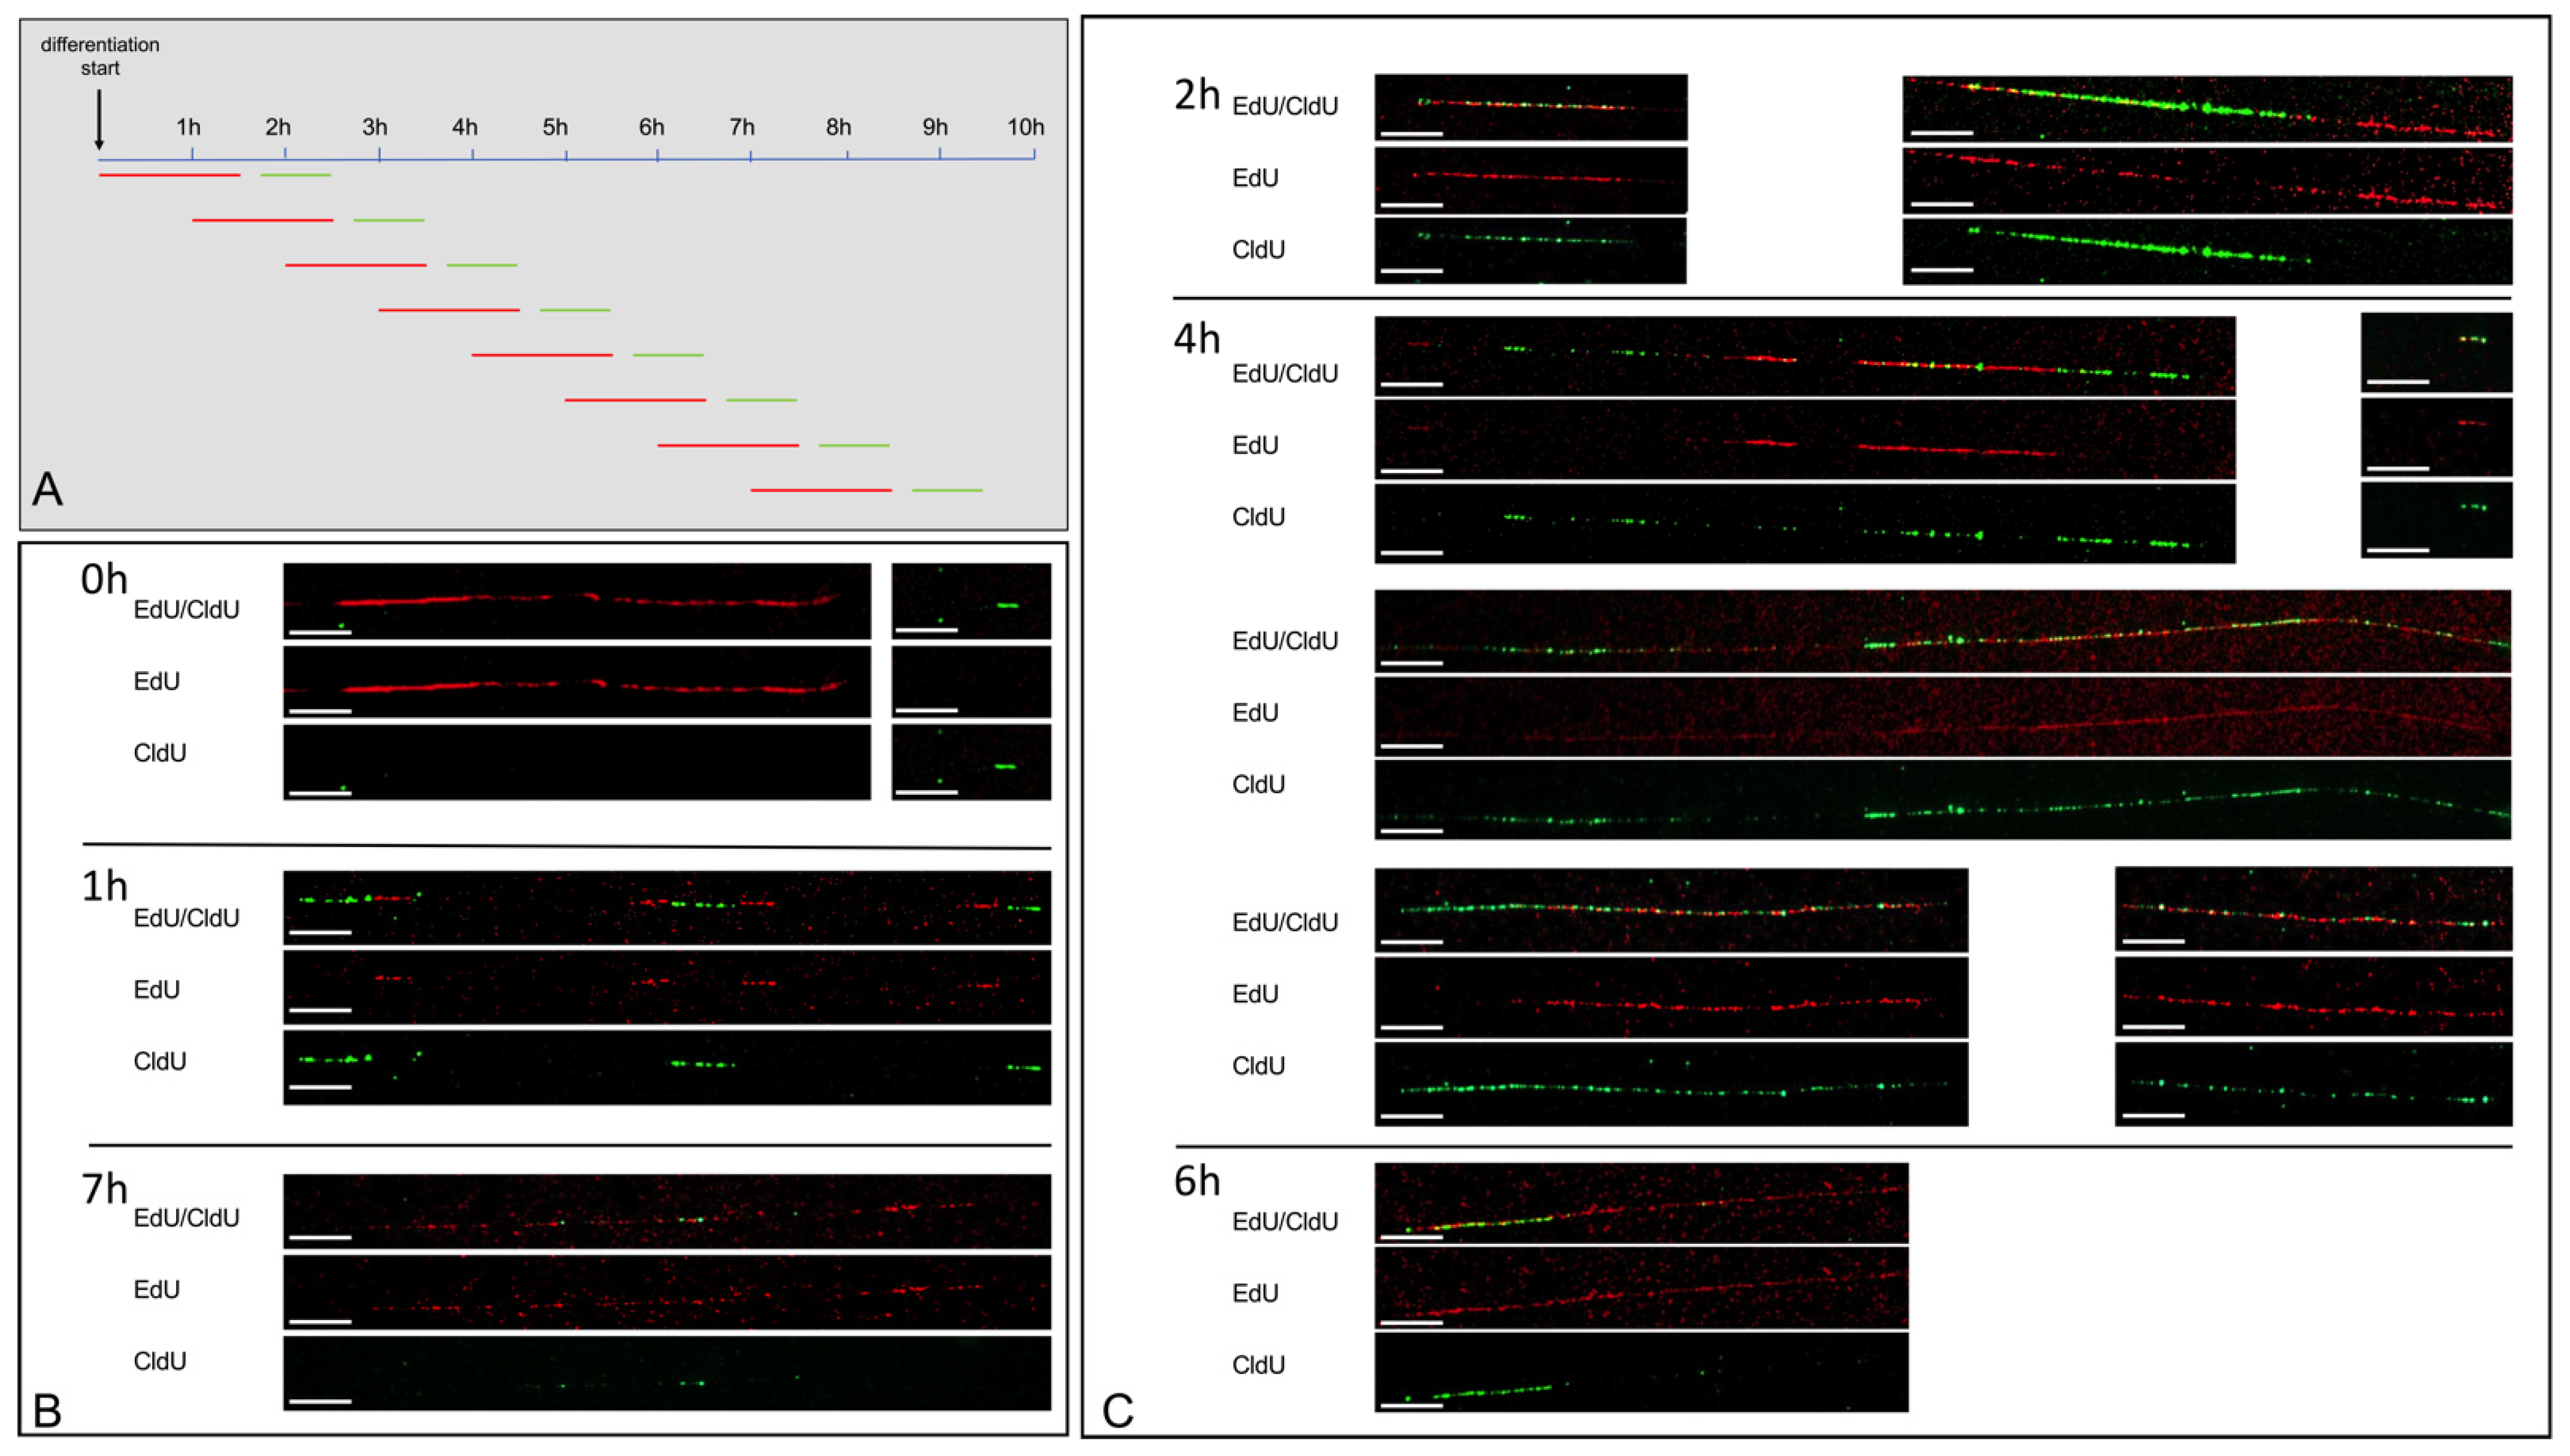This screenshot has width=2570, height=1456.
Task: Click the 7h time point heading
Action: point(104,1189)
